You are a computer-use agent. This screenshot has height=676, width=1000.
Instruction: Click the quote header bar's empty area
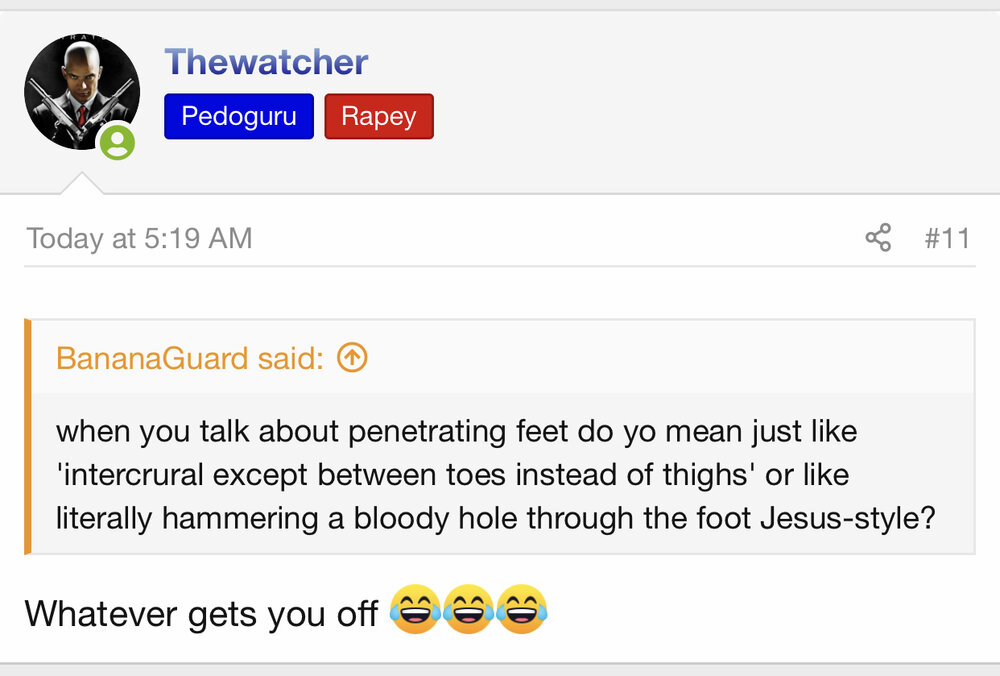pos(660,357)
